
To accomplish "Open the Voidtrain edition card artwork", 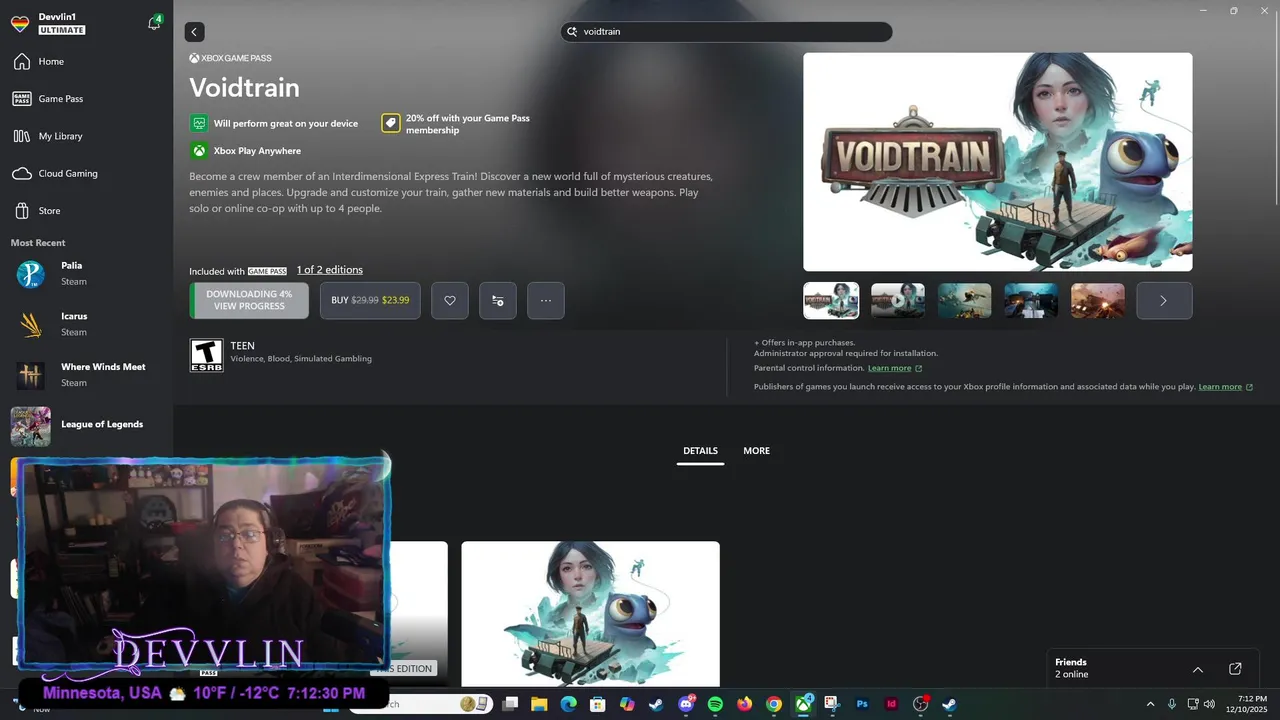I will 590,614.
